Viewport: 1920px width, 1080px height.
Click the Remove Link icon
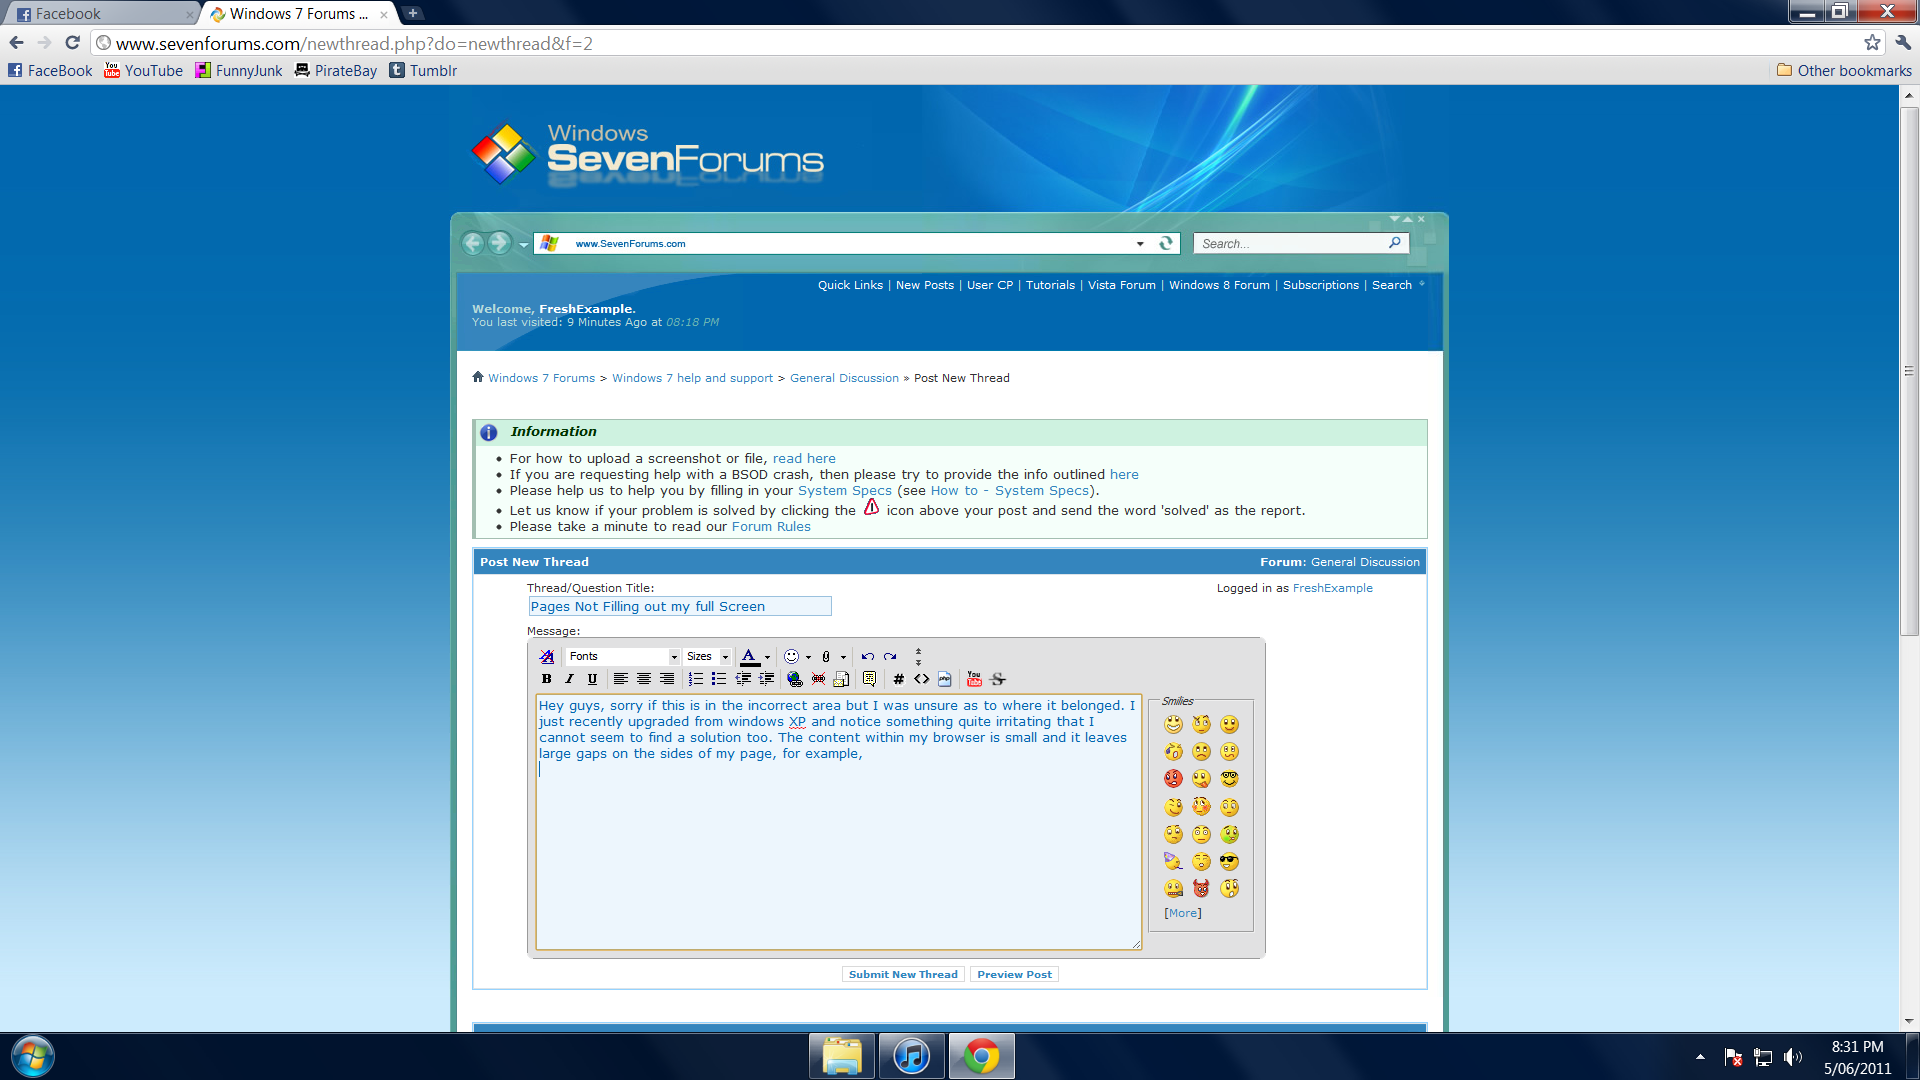click(818, 679)
